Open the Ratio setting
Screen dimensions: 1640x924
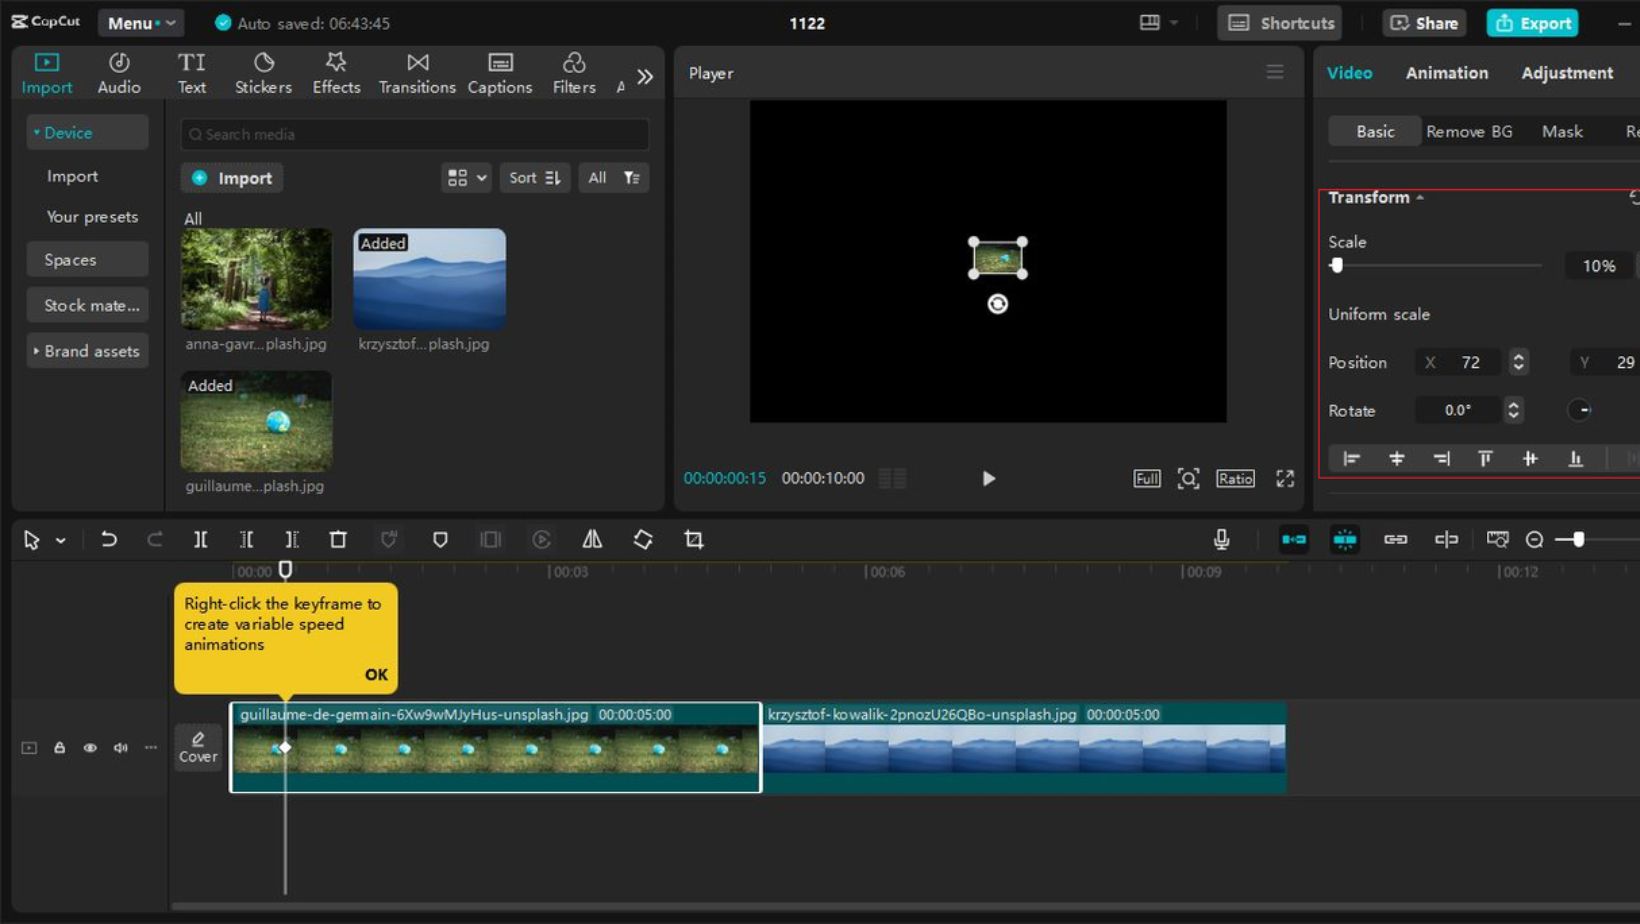tap(1235, 478)
